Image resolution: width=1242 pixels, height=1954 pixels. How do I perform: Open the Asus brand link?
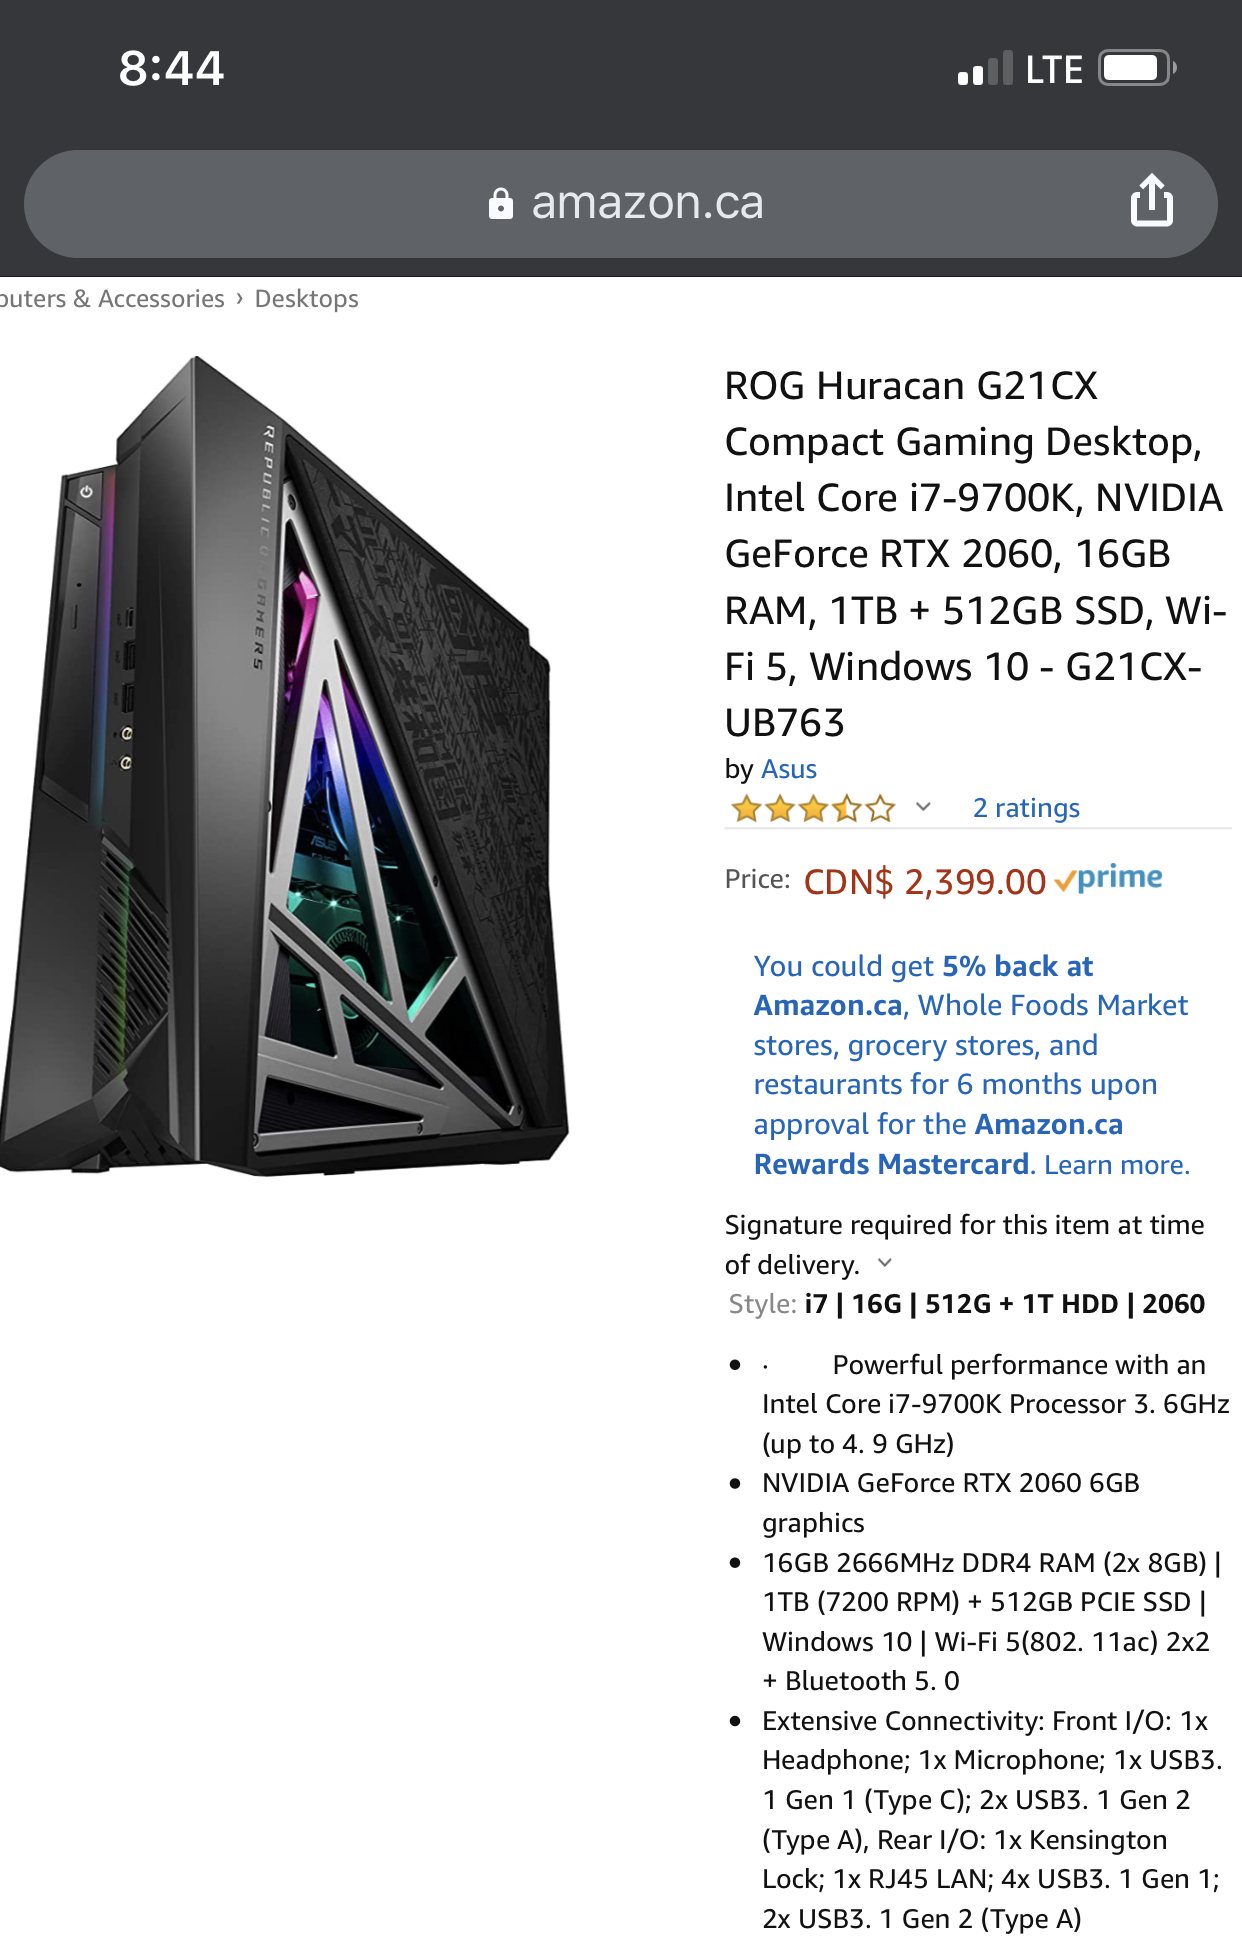789,769
